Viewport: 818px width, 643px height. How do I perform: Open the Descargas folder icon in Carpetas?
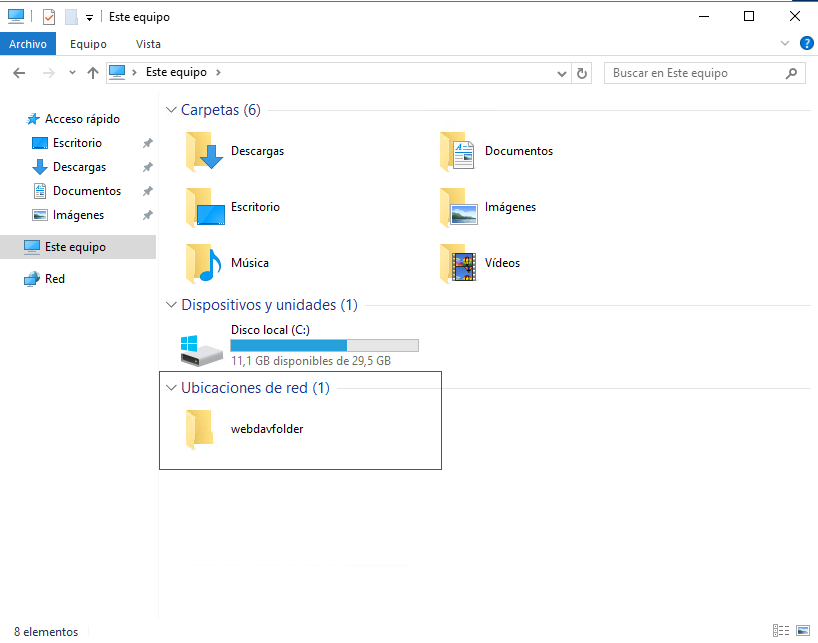[x=204, y=151]
